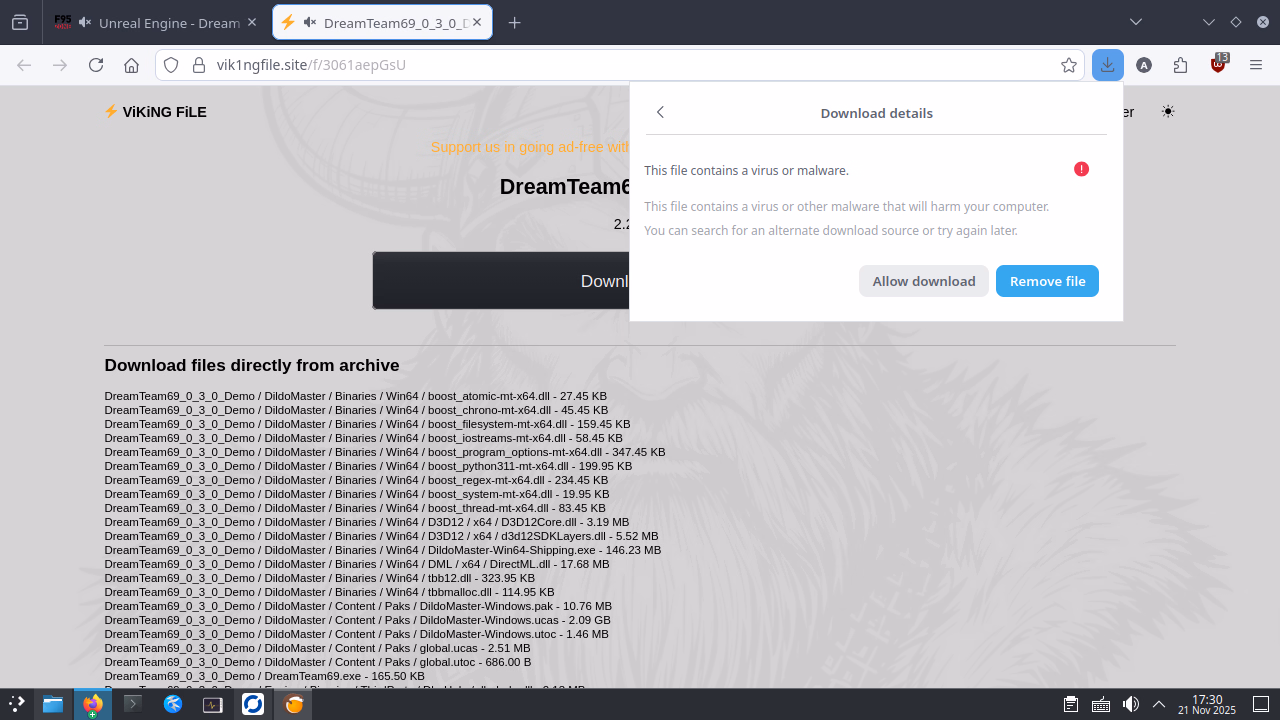Select the DreamTeam69_0_3_0 tab

pos(382,22)
